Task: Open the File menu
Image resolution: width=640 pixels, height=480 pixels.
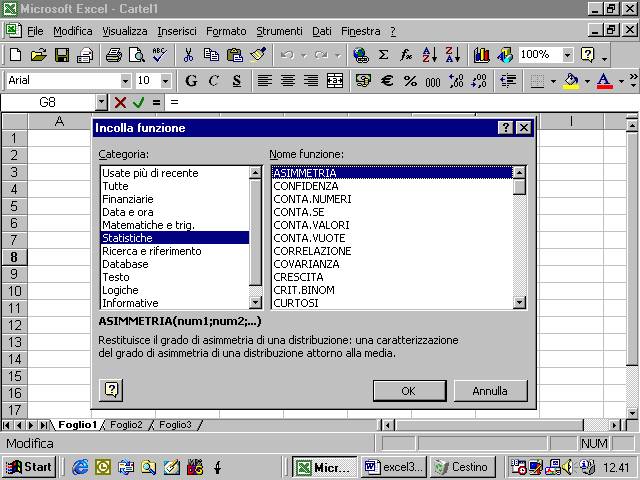Action: [35, 31]
